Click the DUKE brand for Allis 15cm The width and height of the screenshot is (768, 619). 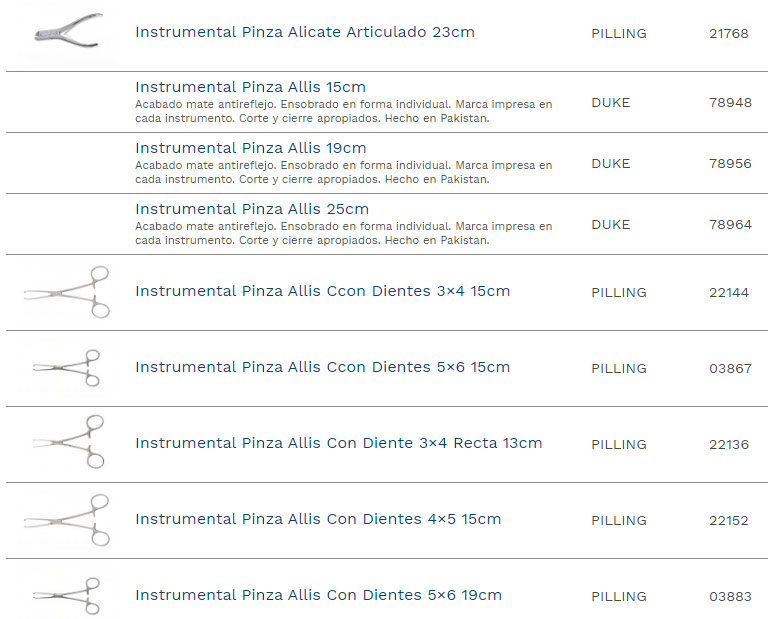[611, 103]
